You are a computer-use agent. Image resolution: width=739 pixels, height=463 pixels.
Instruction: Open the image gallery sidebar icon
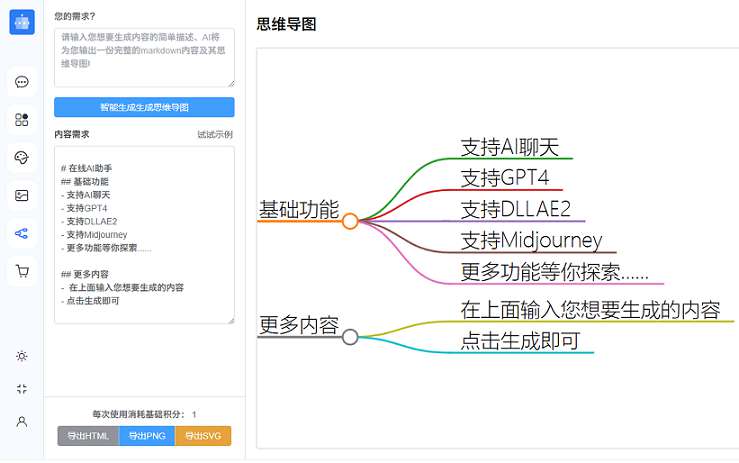point(22,195)
